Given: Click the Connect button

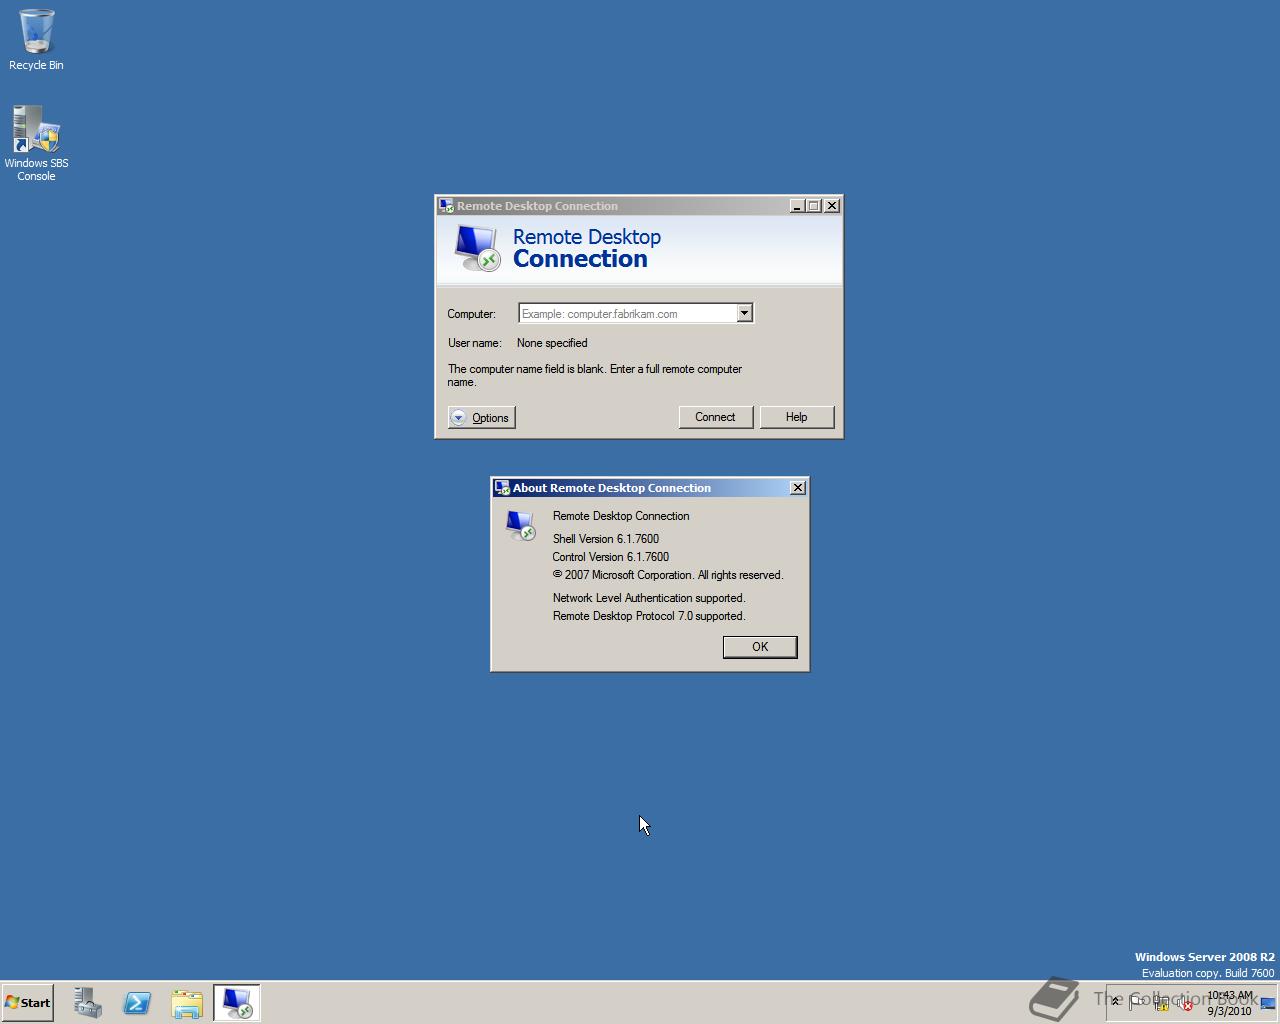Looking at the screenshot, I should 715,417.
